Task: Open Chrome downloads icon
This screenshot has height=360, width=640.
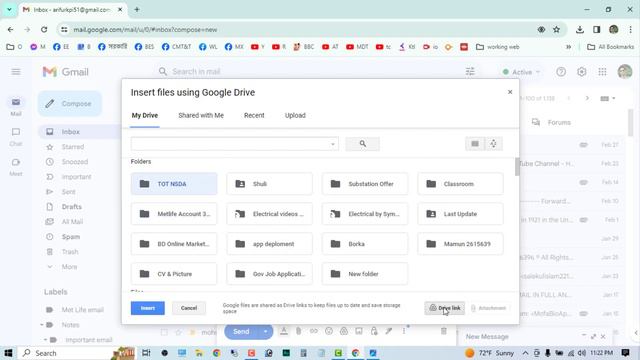Action: point(580,29)
